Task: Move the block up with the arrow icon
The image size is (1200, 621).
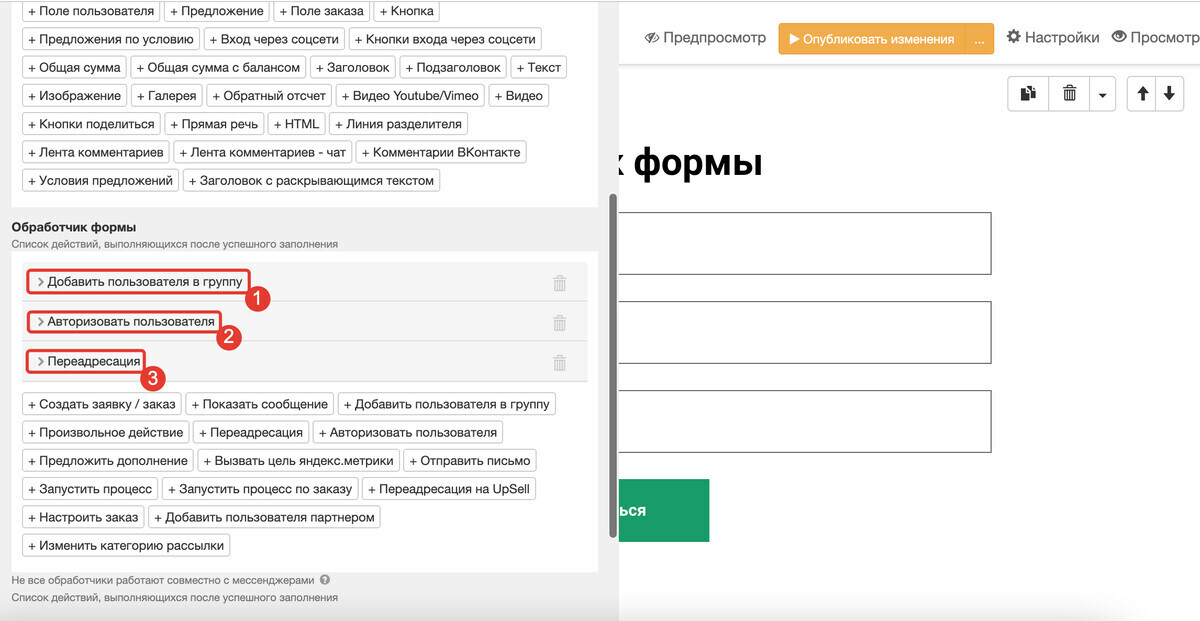Action: (1142, 94)
